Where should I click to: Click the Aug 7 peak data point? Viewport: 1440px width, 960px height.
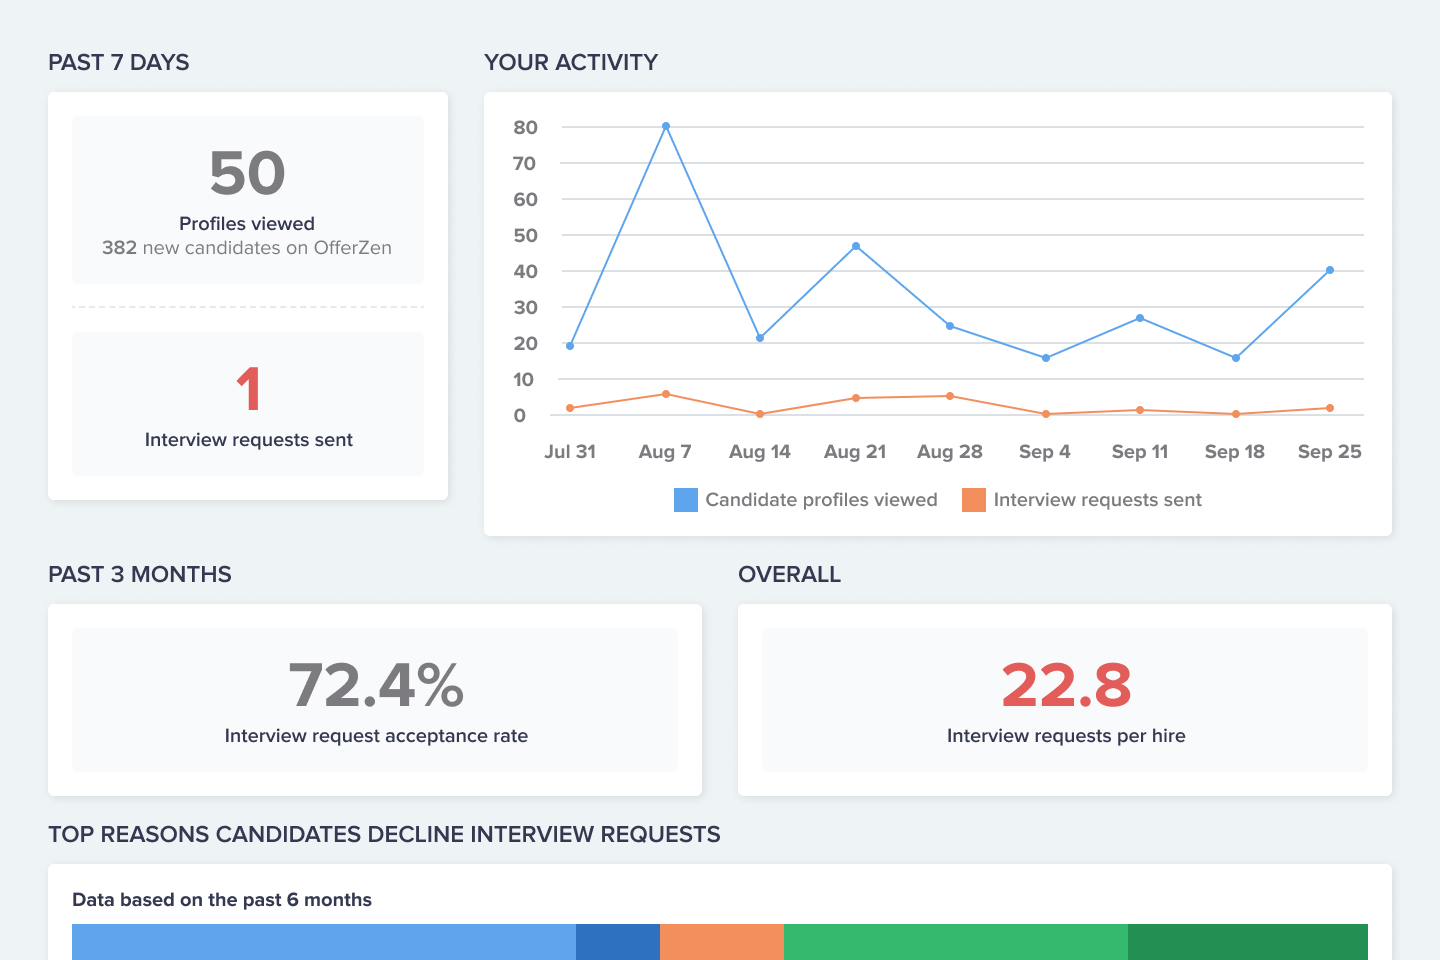[x=665, y=126]
